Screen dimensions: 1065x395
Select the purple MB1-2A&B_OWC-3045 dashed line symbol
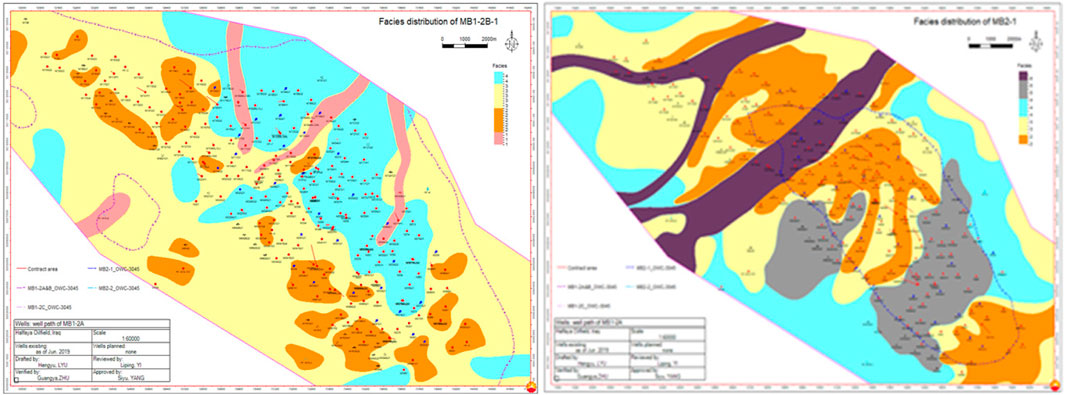(22, 288)
